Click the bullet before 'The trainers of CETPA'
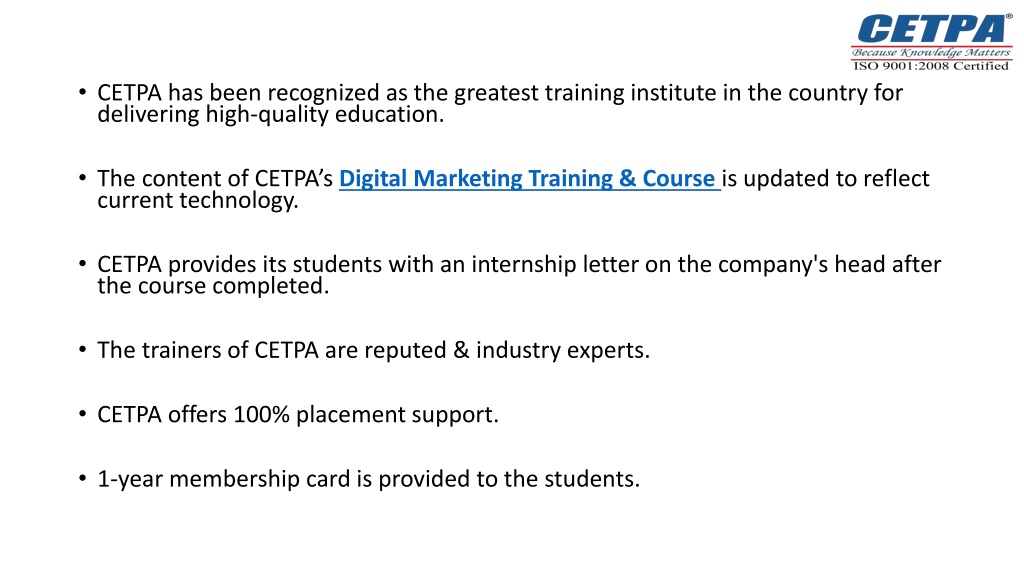 [82, 349]
